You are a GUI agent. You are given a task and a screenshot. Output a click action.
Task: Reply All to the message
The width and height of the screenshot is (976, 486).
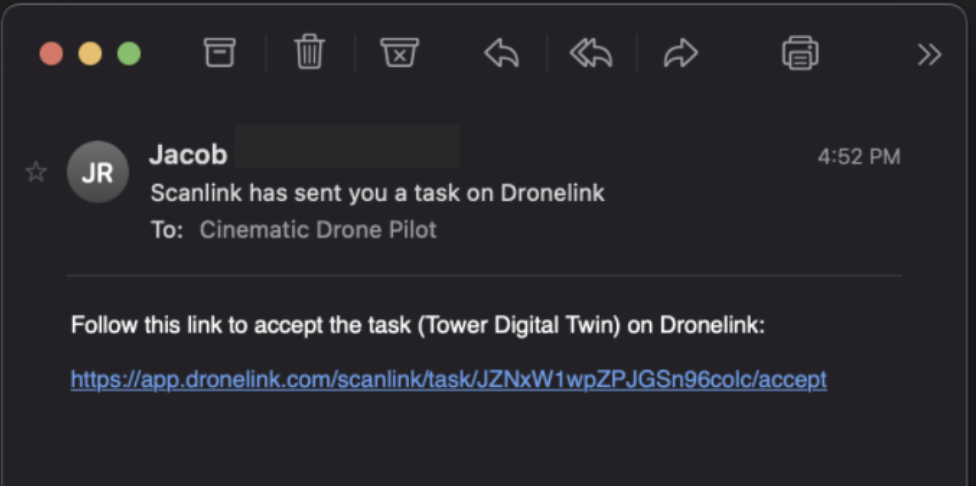coord(591,54)
